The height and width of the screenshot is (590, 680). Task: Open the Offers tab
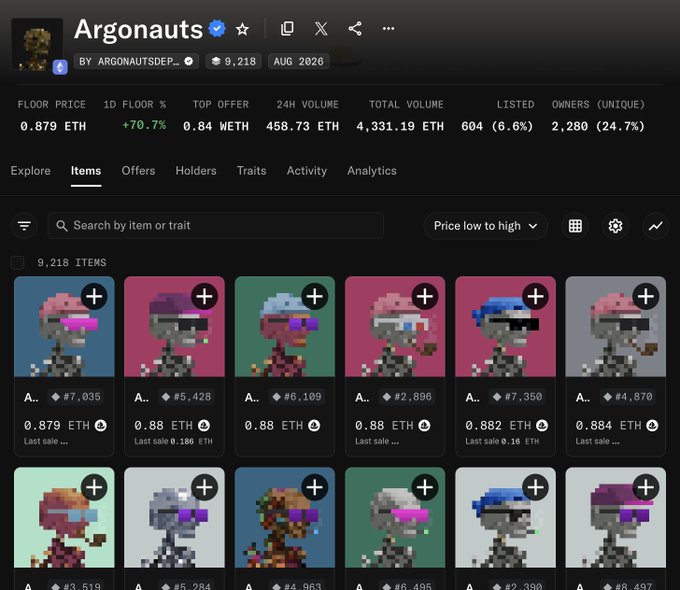[x=138, y=170]
